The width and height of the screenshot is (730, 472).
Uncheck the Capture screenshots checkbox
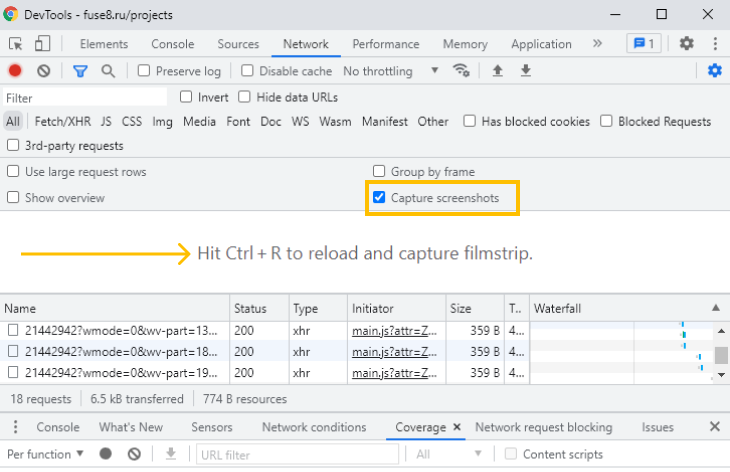pyautogui.click(x=379, y=198)
